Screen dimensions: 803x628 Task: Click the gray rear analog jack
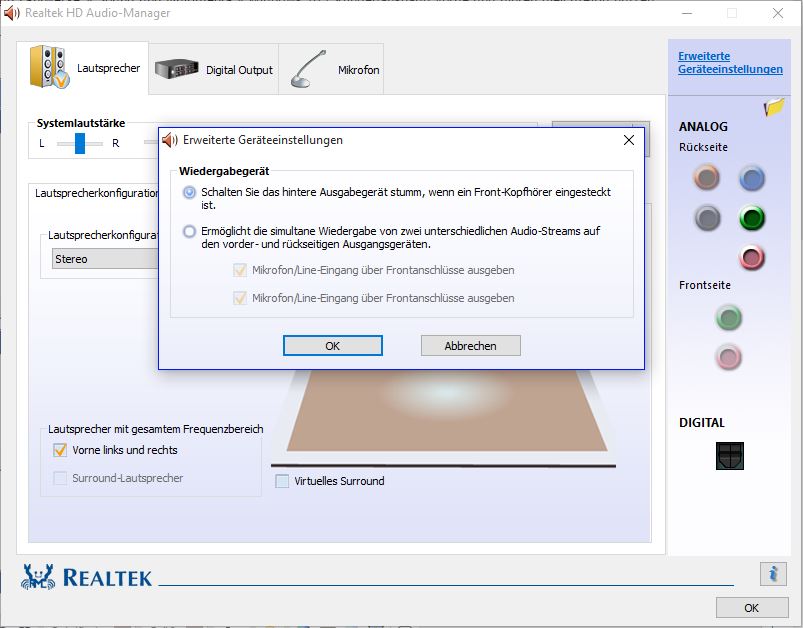708,219
